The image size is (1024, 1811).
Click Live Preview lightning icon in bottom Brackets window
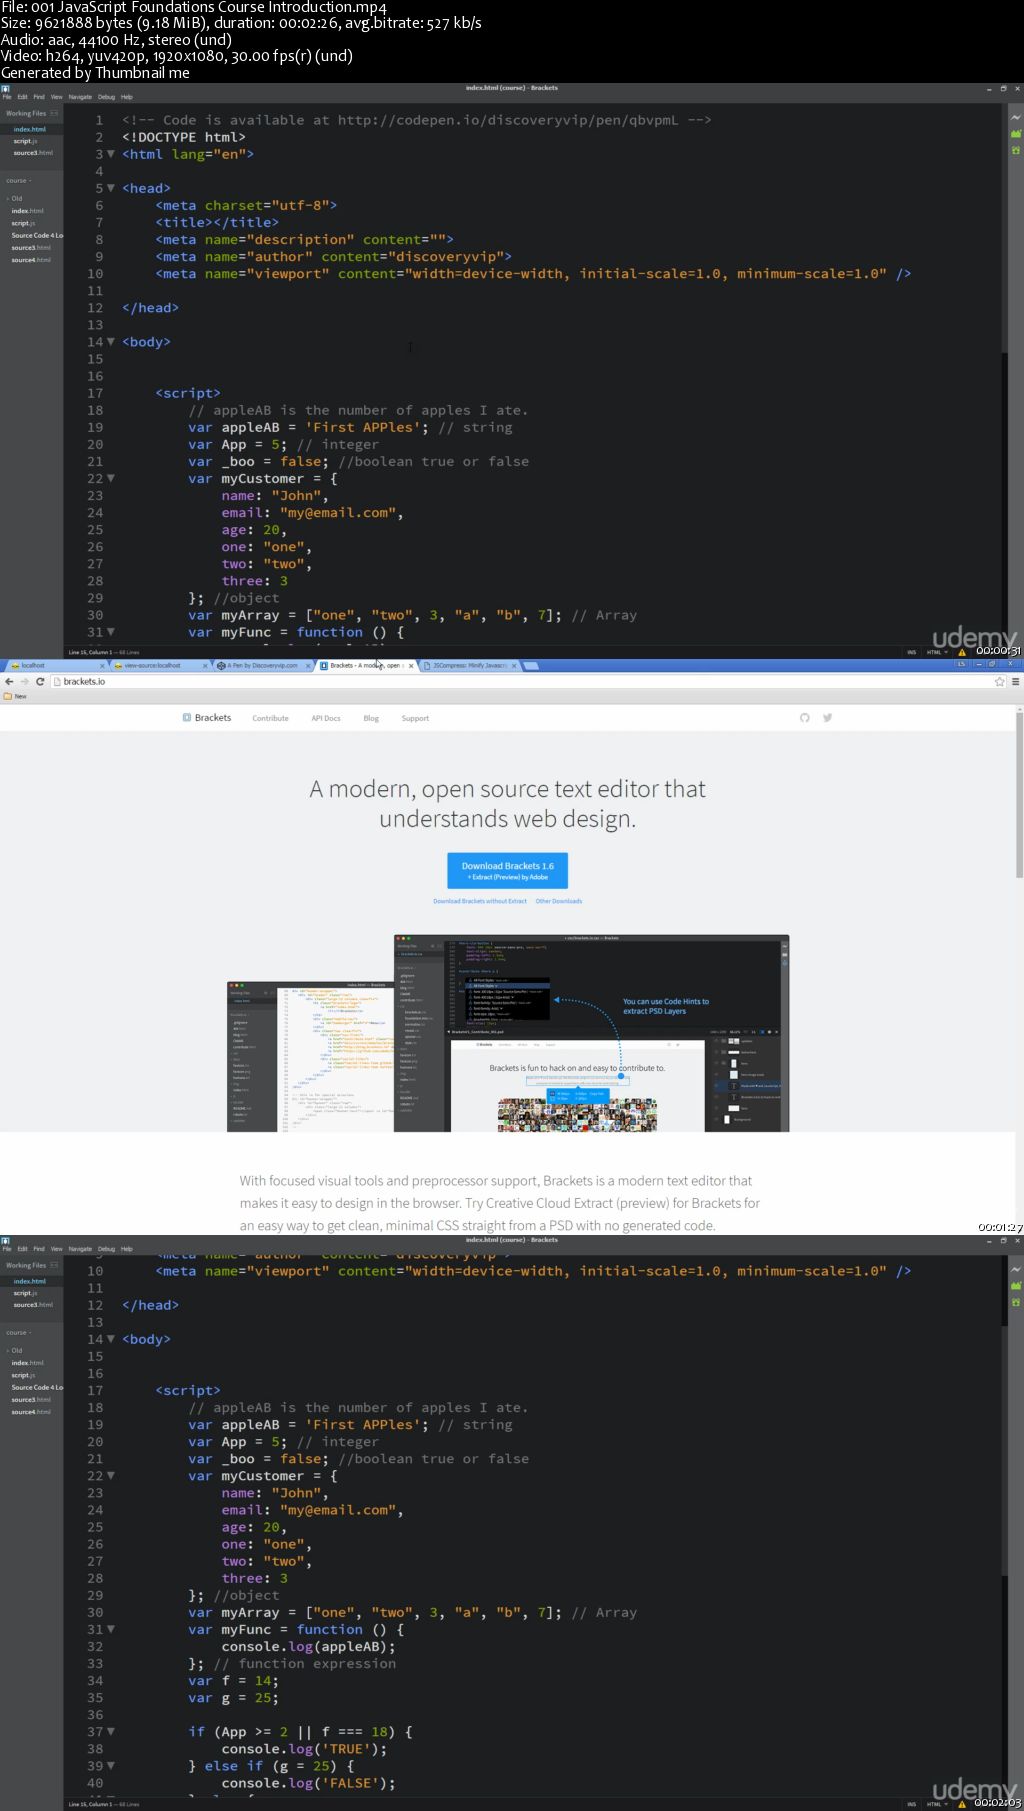coord(1016,1269)
